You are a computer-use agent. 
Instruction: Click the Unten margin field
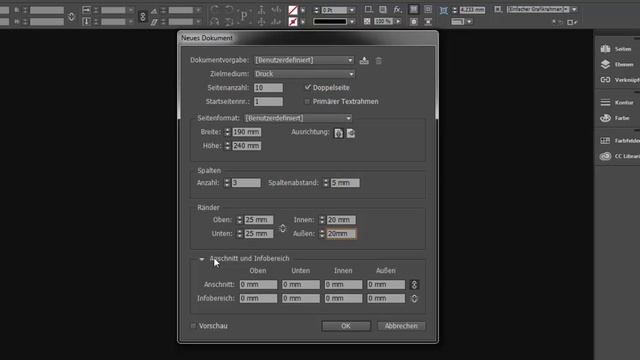click(x=259, y=234)
